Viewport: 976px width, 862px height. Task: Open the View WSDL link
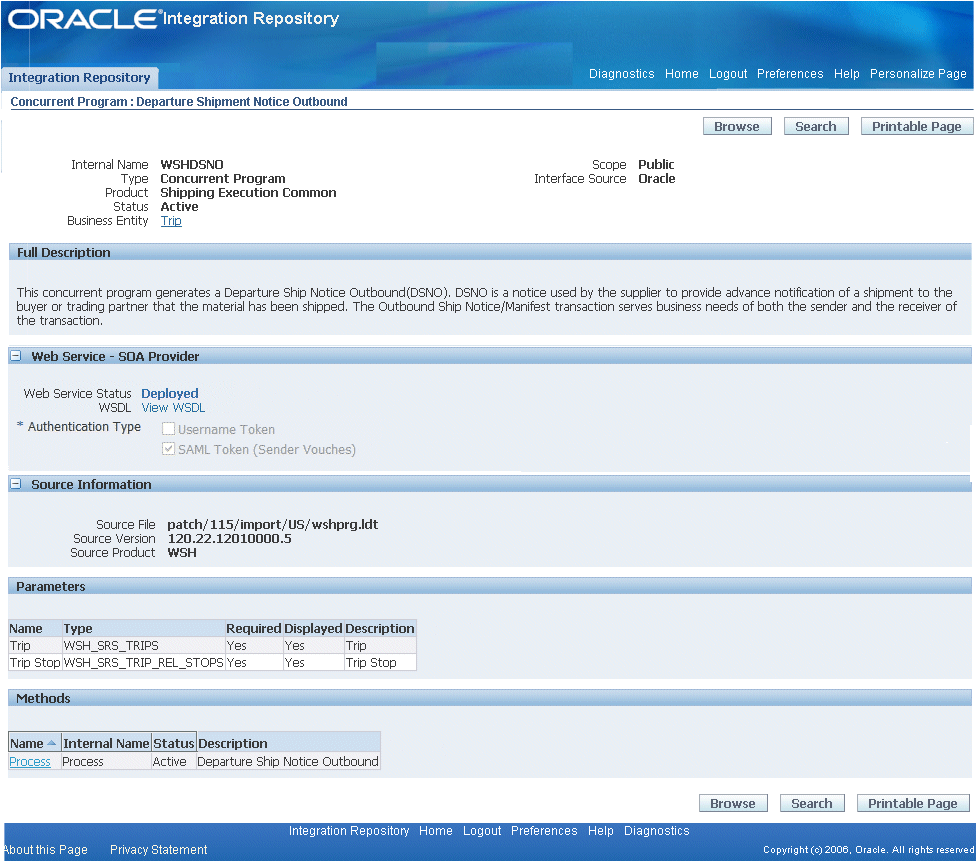173,408
